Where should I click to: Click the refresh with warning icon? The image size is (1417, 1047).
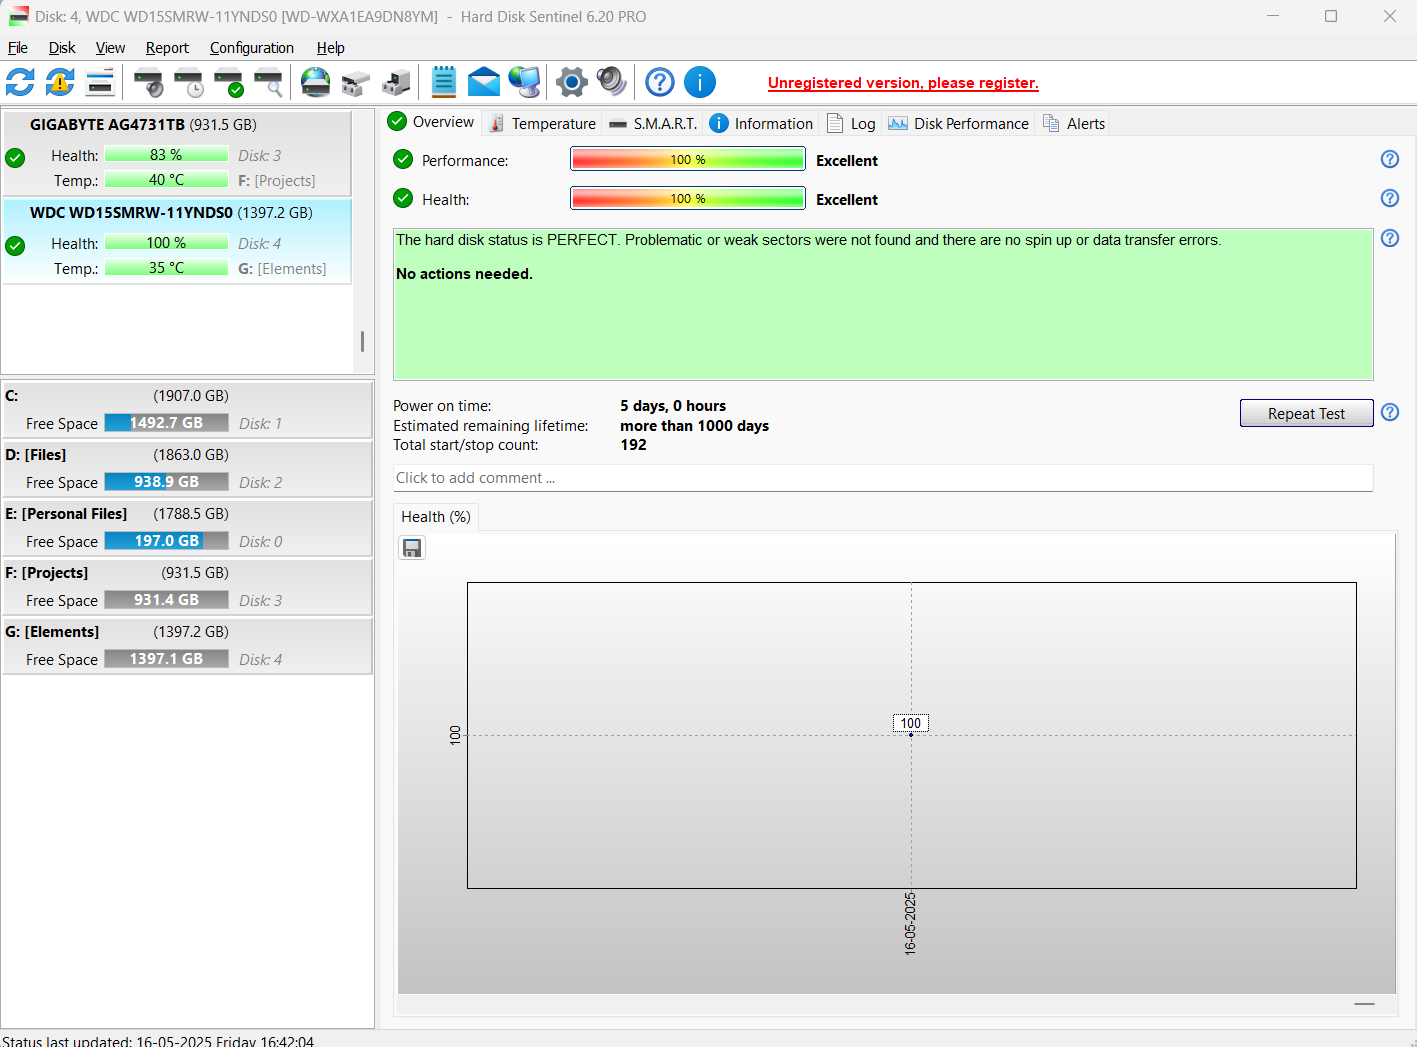point(60,82)
